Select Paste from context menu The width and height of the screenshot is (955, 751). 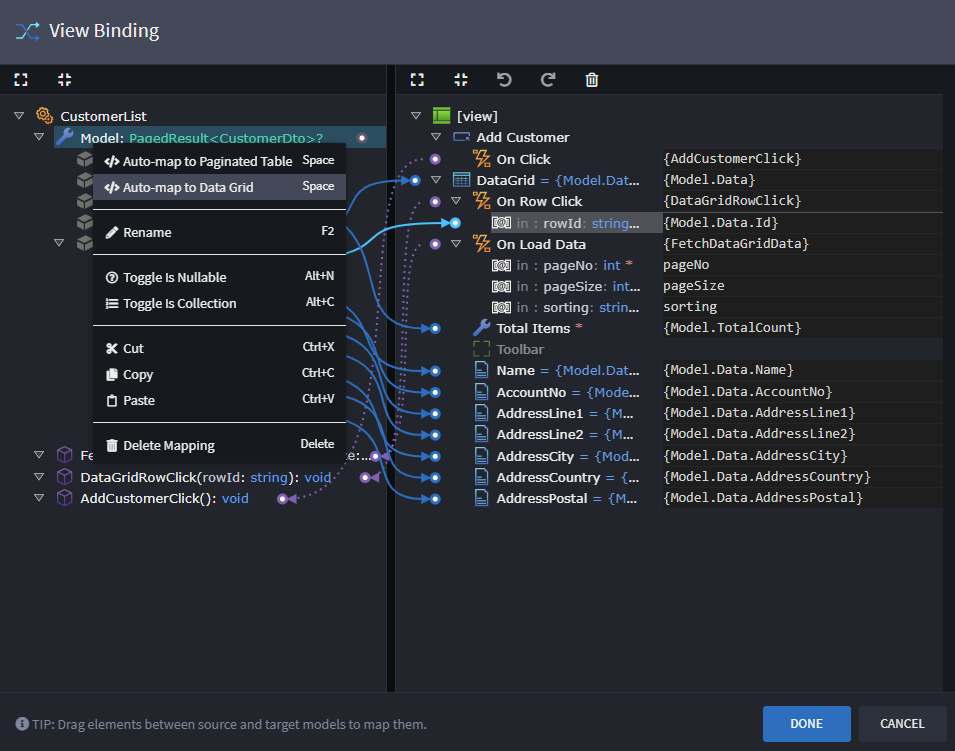(x=219, y=400)
